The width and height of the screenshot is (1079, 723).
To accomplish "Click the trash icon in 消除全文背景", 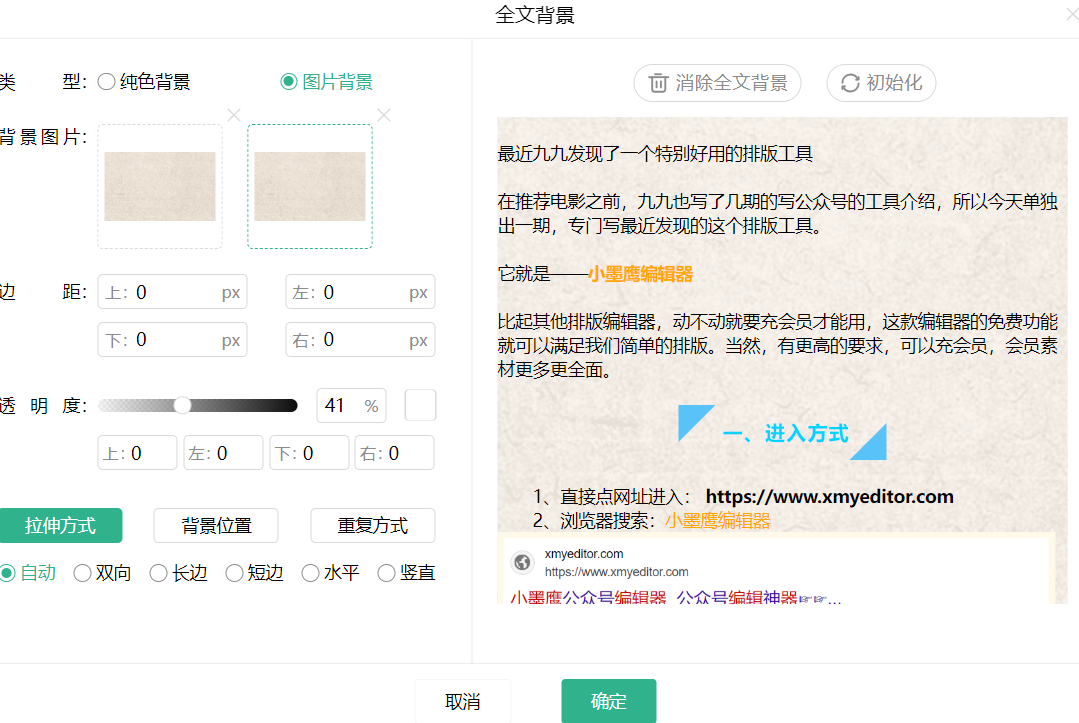I will point(658,83).
